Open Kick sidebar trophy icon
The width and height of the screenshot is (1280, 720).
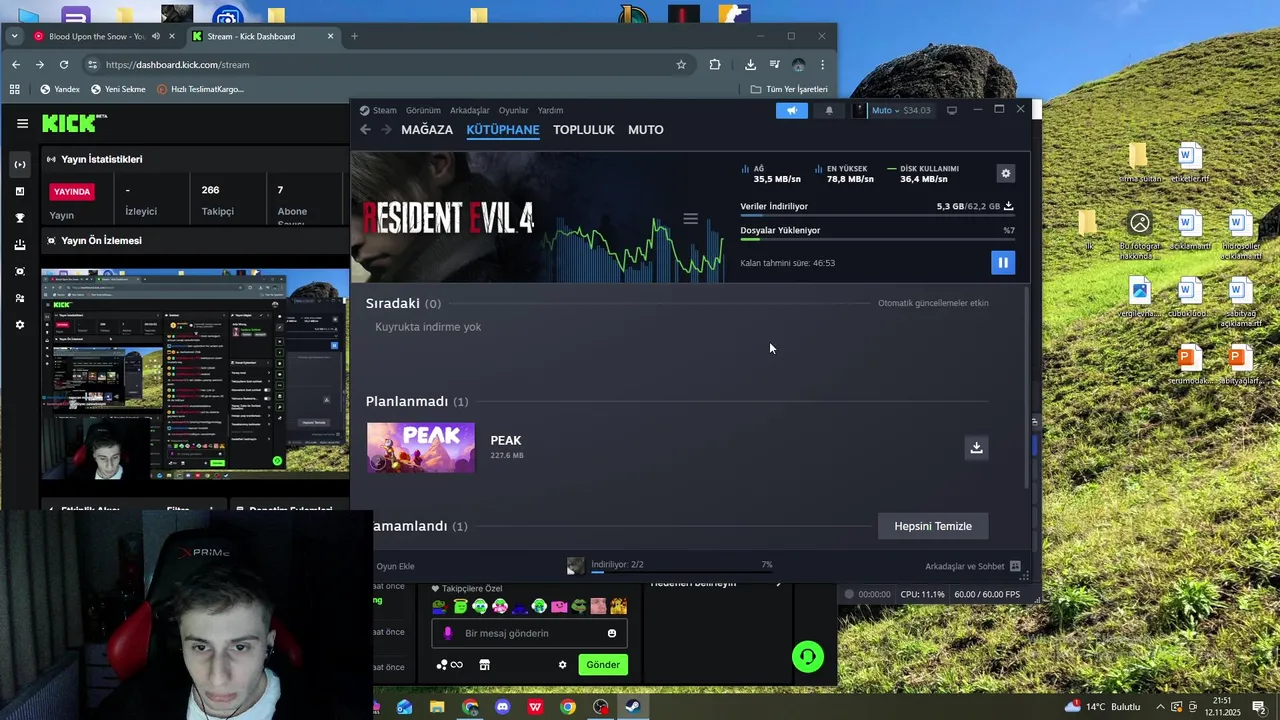point(20,218)
